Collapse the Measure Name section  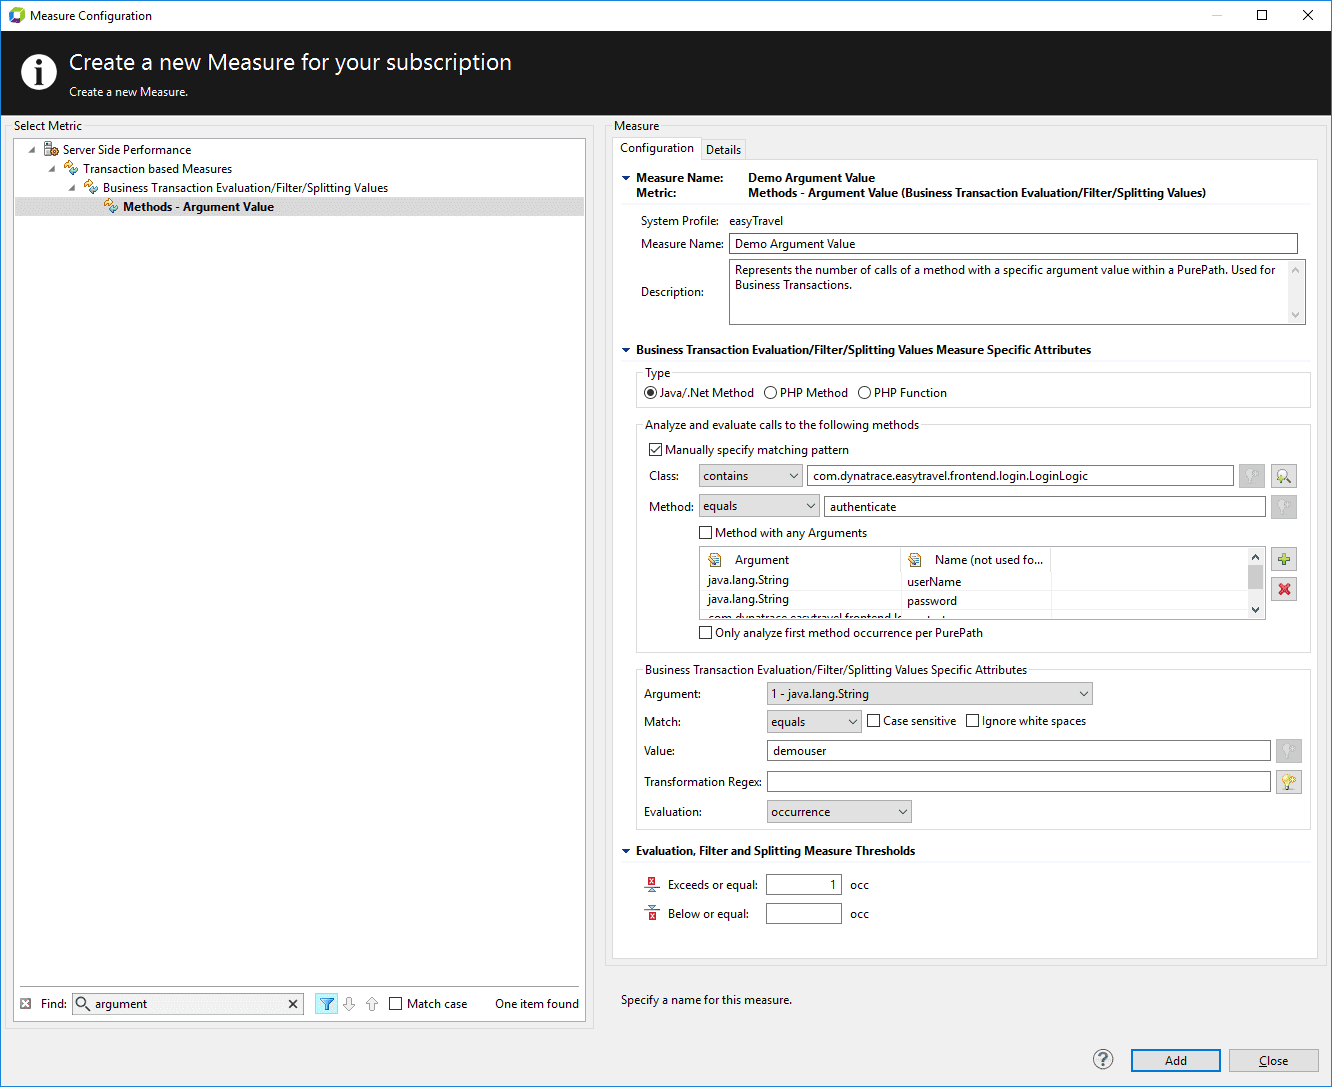(x=626, y=178)
